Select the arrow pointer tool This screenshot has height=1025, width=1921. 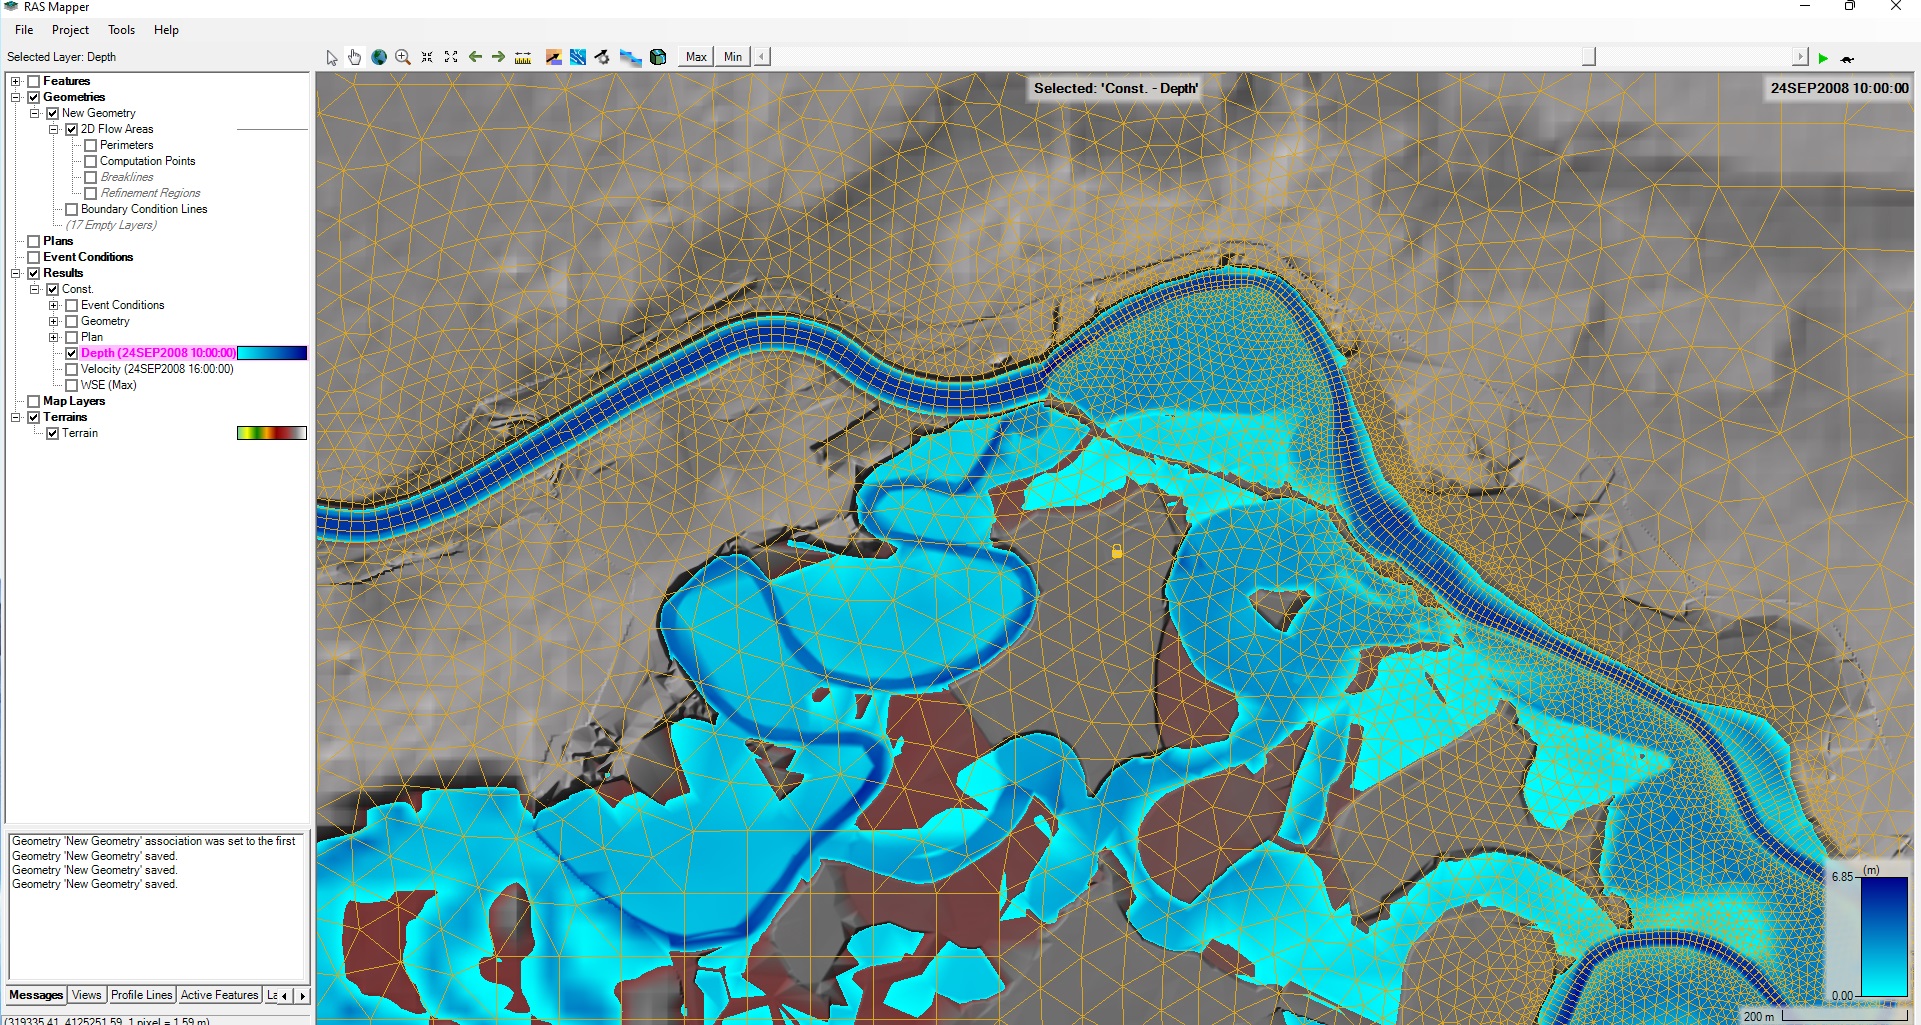coord(332,58)
